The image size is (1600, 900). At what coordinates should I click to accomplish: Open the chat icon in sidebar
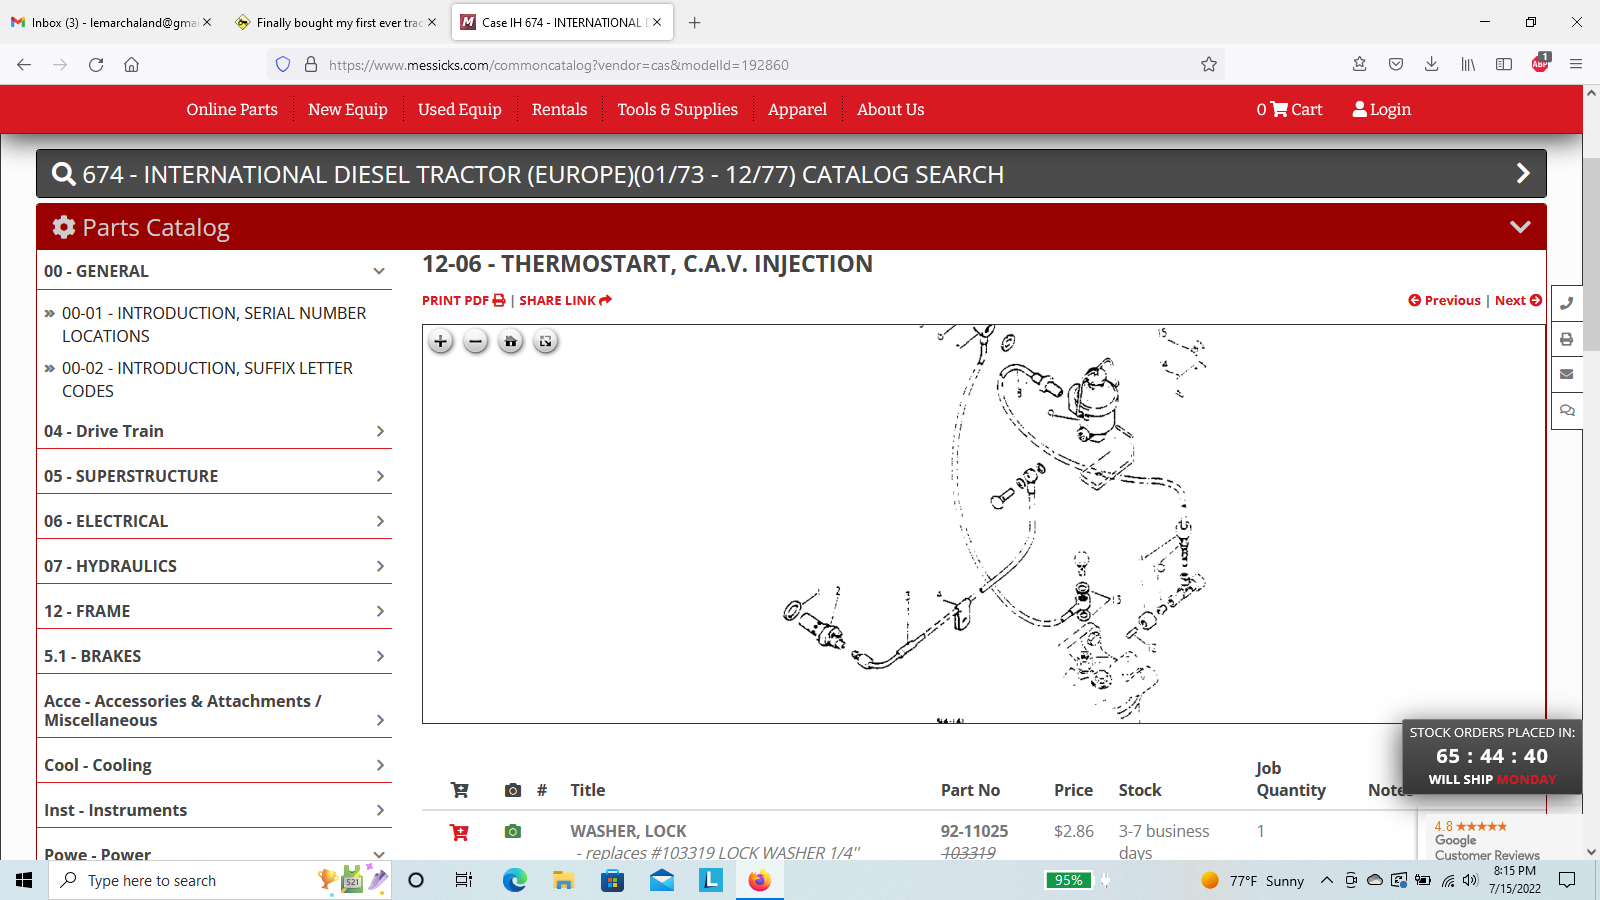tap(1567, 410)
